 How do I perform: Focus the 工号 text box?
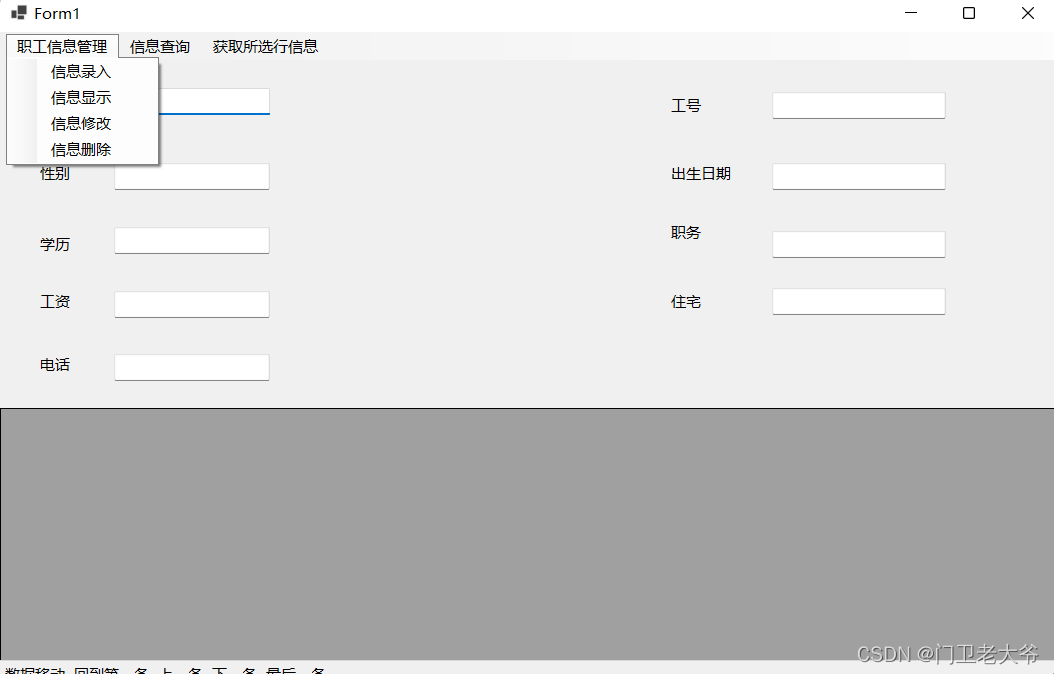(x=859, y=106)
